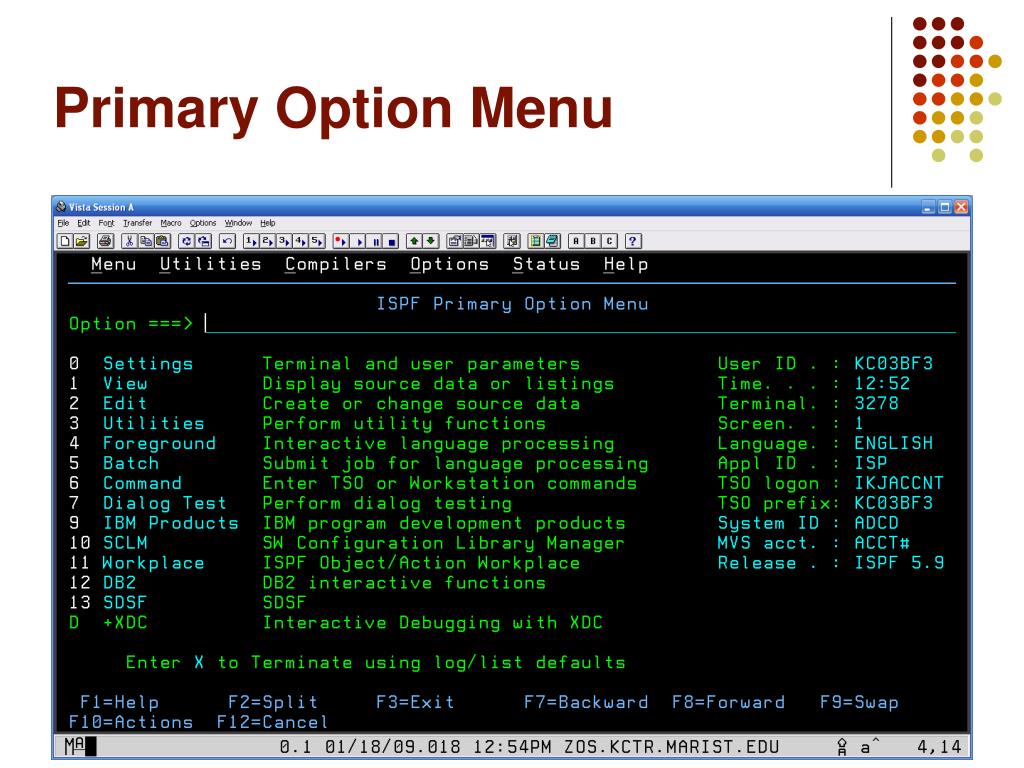Viewport: 1024px width, 768px height.
Task: Start macro recording with red dot icon
Action: [340, 242]
